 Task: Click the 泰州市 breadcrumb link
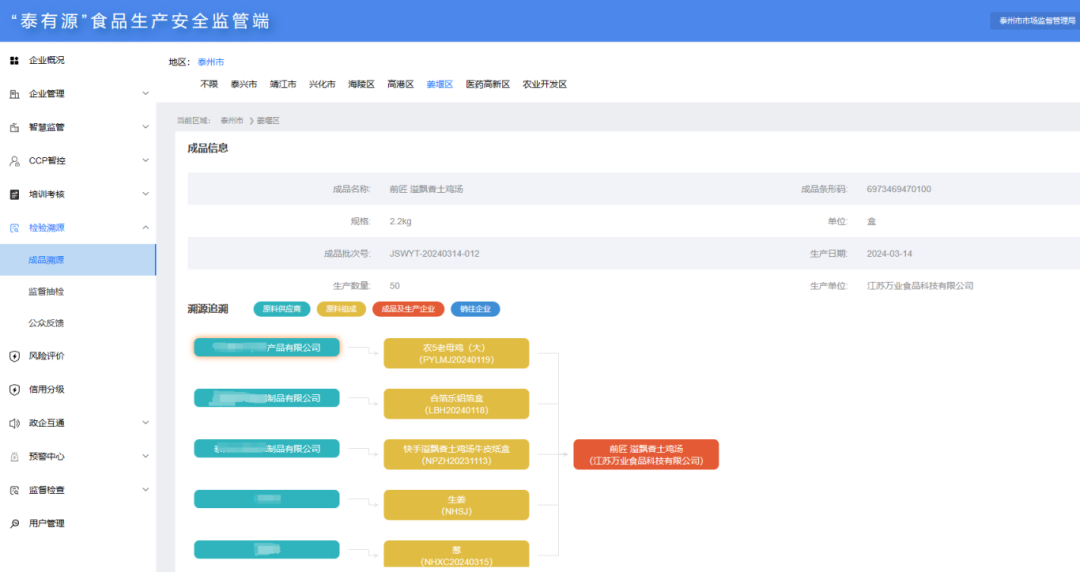[x=231, y=120]
